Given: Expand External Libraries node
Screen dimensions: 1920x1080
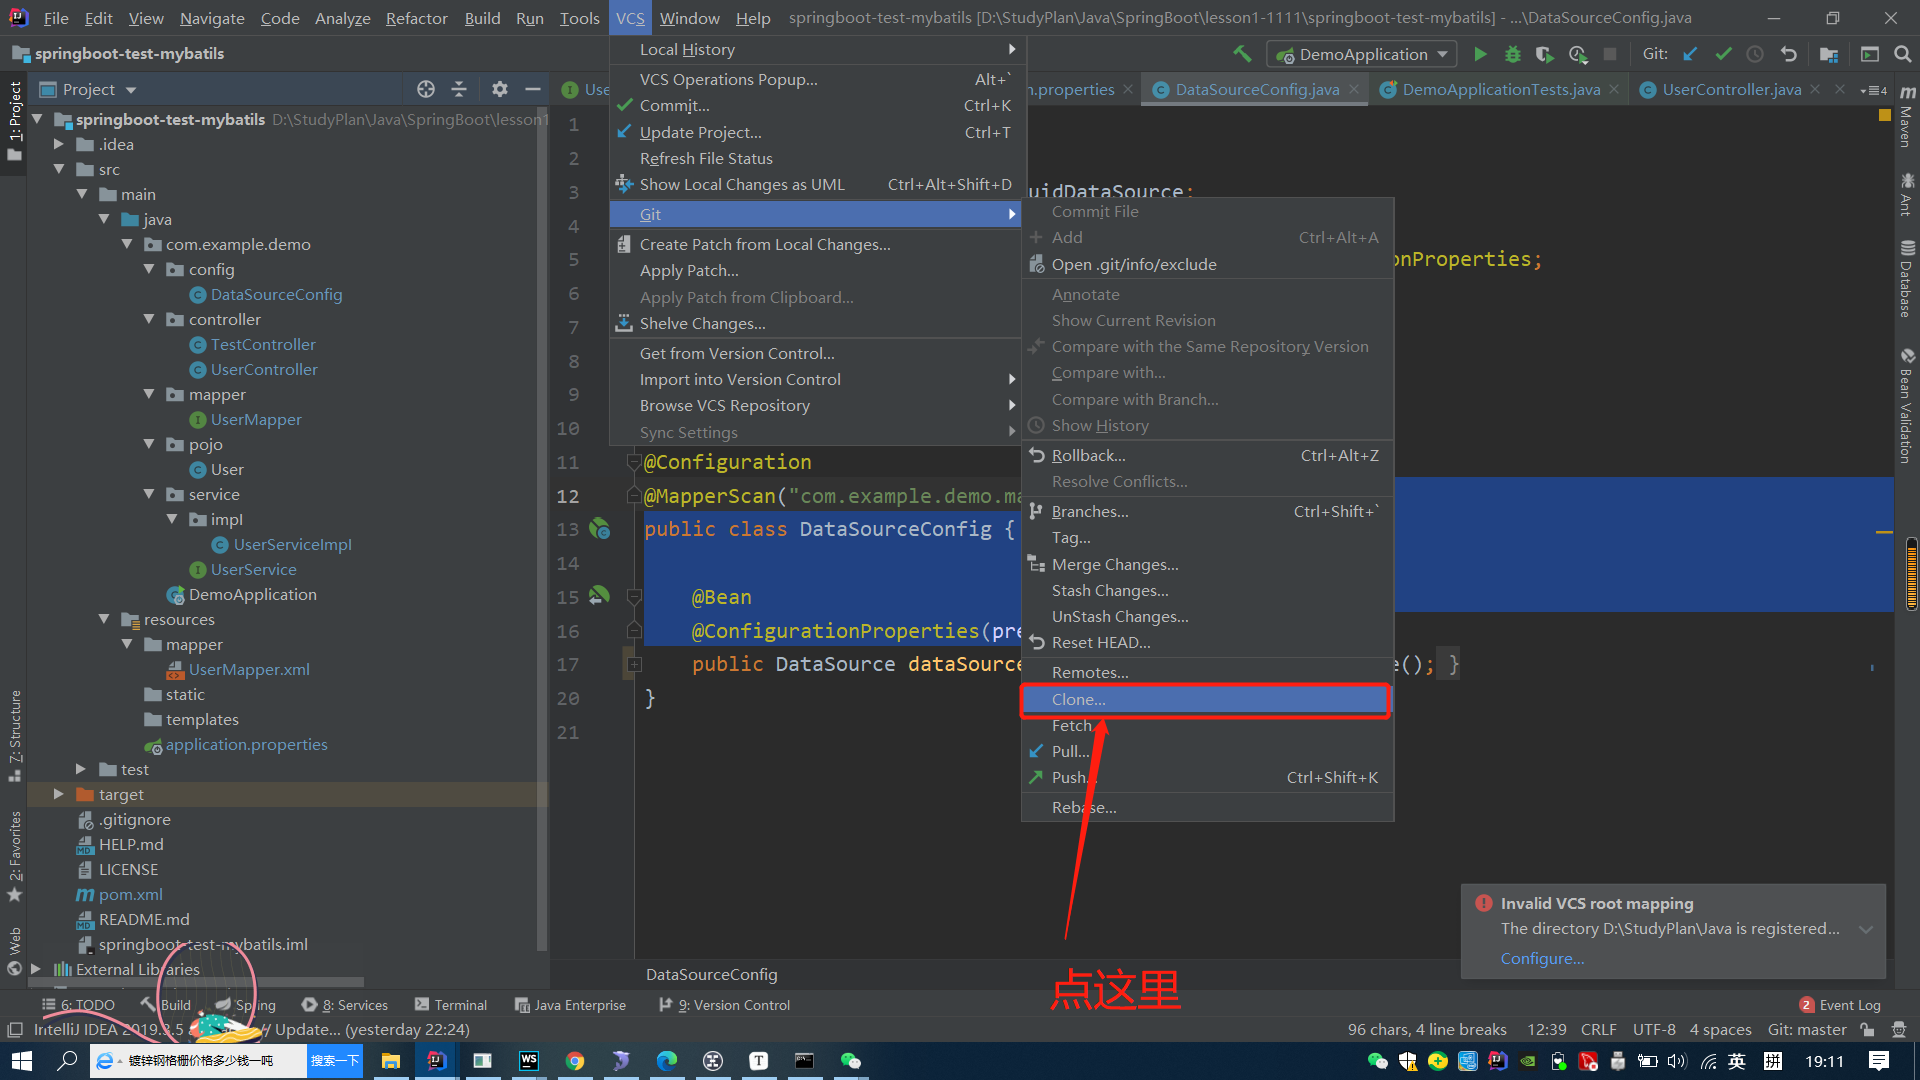Looking at the screenshot, I should point(36,969).
